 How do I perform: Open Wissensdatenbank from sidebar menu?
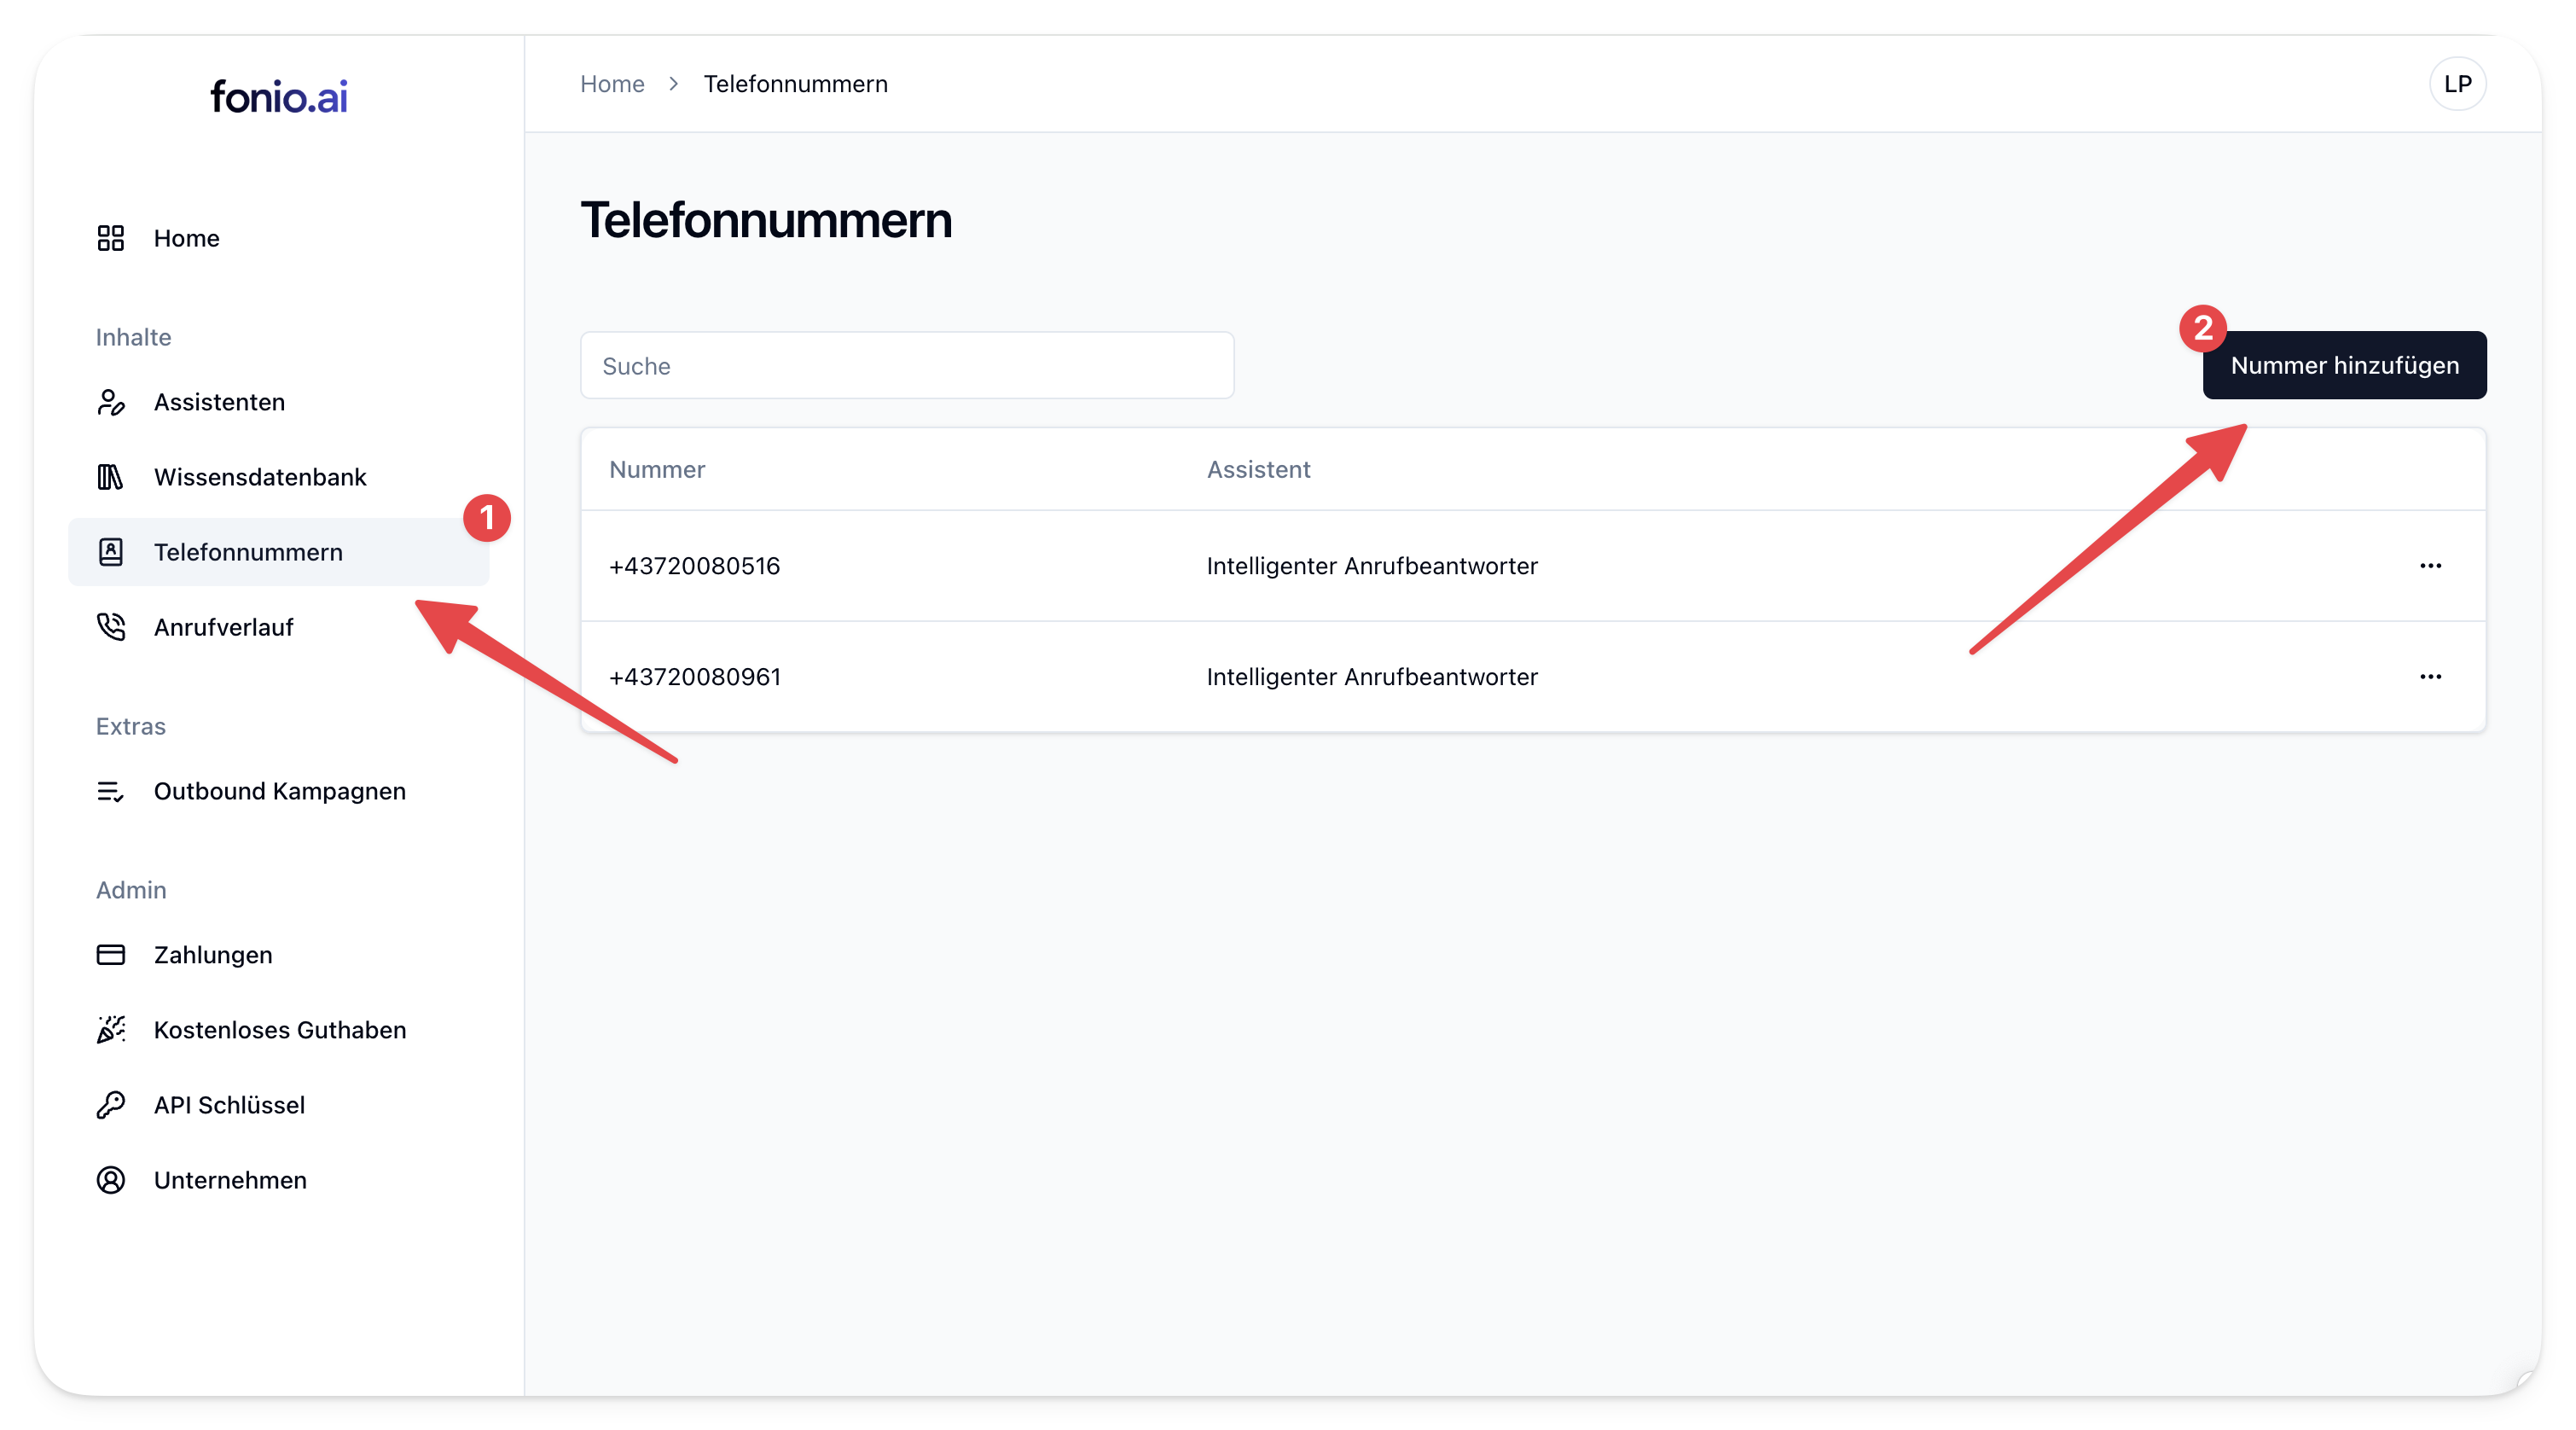260,477
